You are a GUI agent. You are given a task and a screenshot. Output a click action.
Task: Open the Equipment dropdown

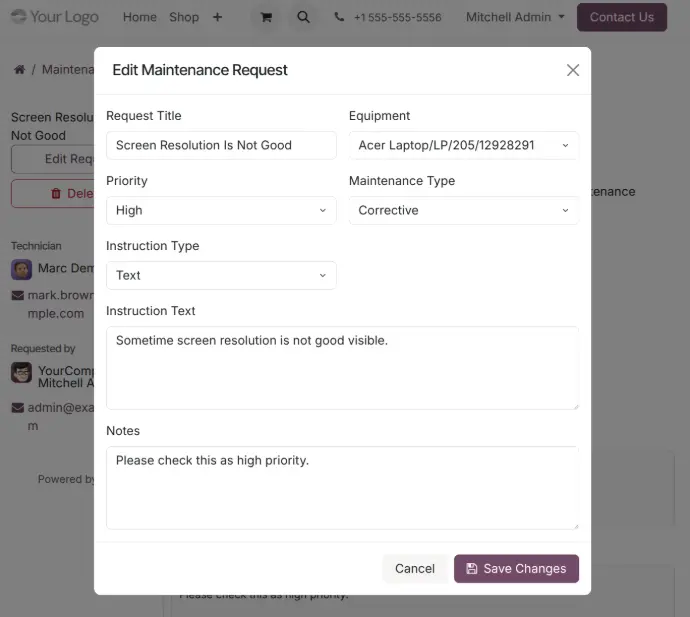pos(464,145)
